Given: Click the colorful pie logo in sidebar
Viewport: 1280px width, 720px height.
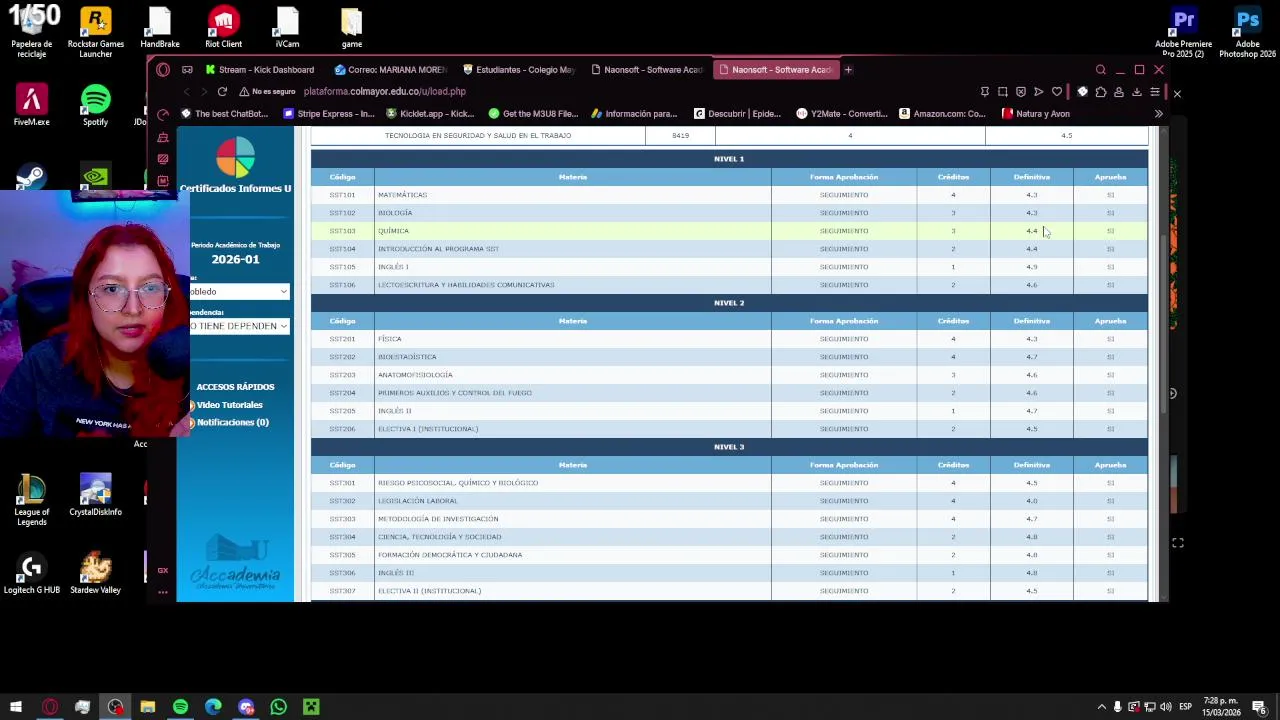Looking at the screenshot, I should pyautogui.click(x=236, y=159).
